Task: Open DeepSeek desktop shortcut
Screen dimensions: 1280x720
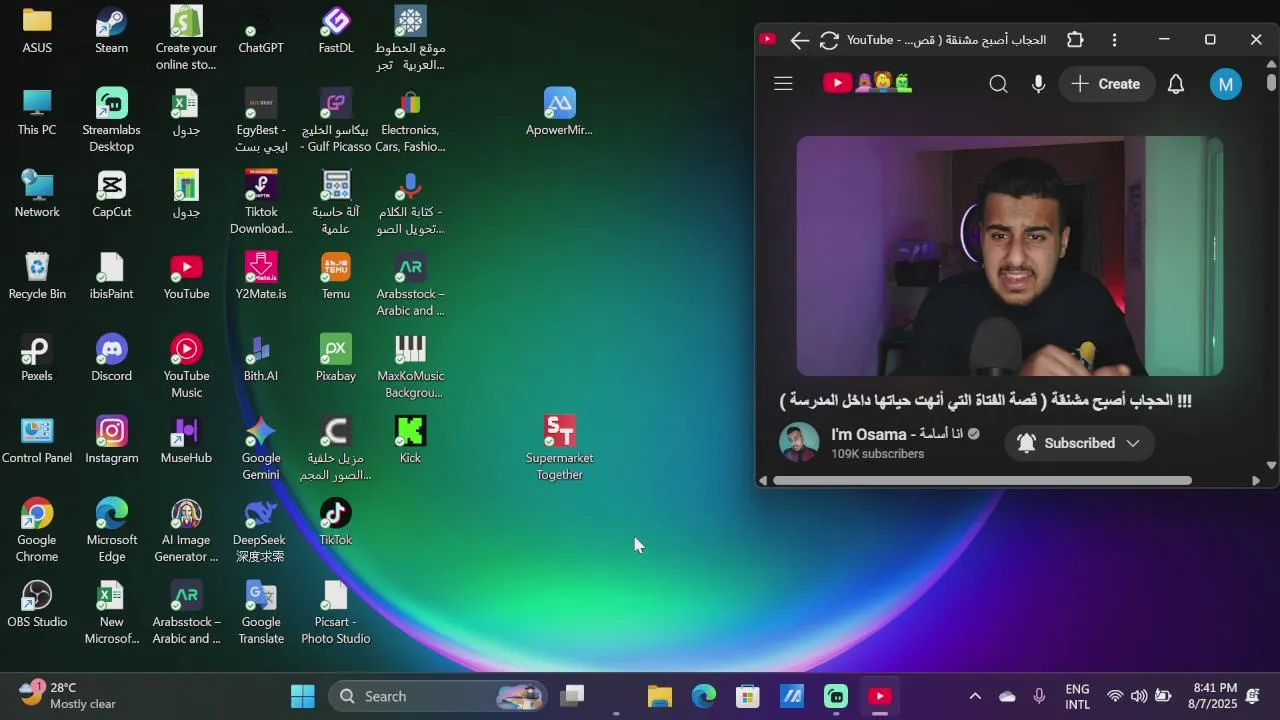Action: [x=260, y=530]
